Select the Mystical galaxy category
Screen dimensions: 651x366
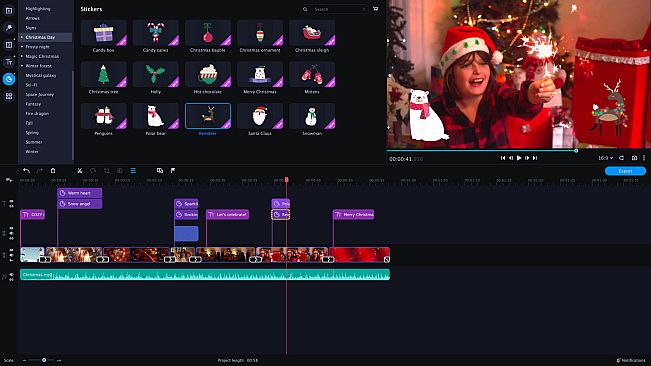(41, 75)
